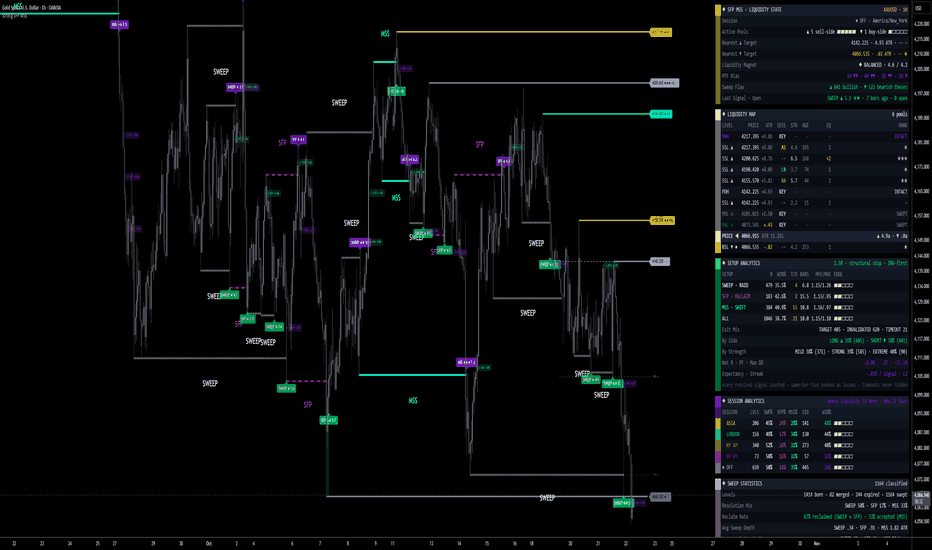Image resolution: width=932 pixels, height=550 pixels.
Task: Click the topmost yellow level price tag
Action: tap(661, 32)
